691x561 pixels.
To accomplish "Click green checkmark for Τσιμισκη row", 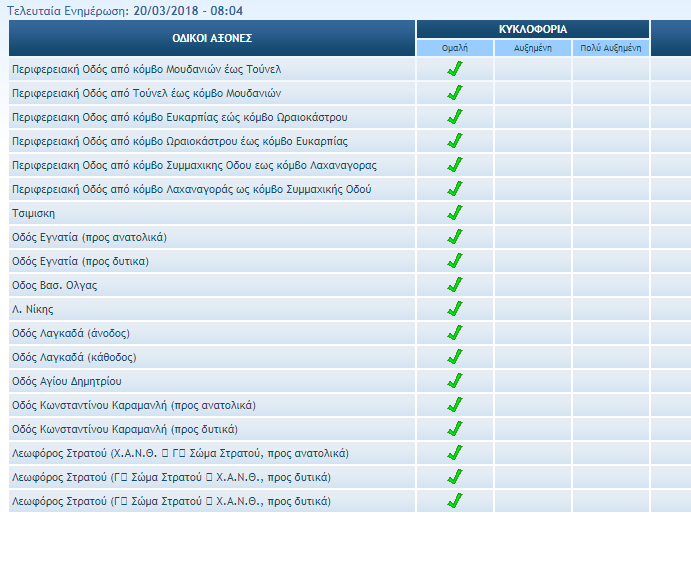I will [455, 213].
